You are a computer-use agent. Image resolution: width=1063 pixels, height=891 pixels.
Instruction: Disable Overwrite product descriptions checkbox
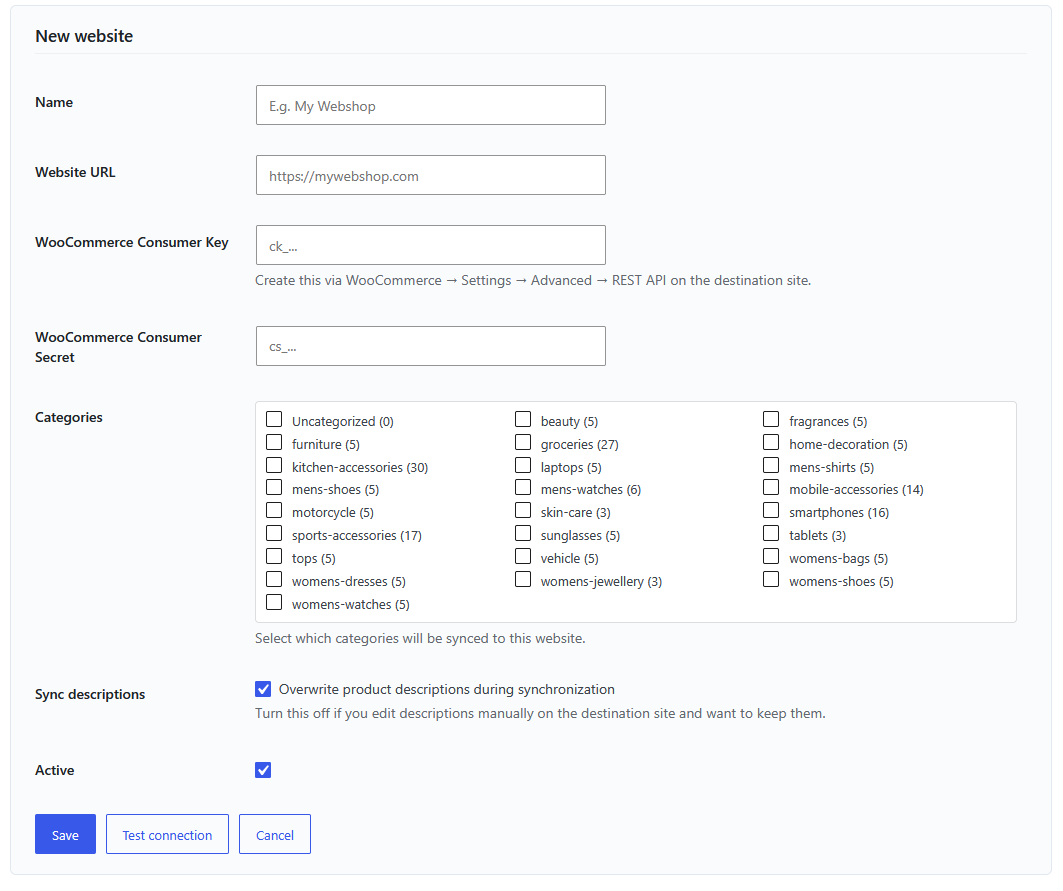click(263, 689)
